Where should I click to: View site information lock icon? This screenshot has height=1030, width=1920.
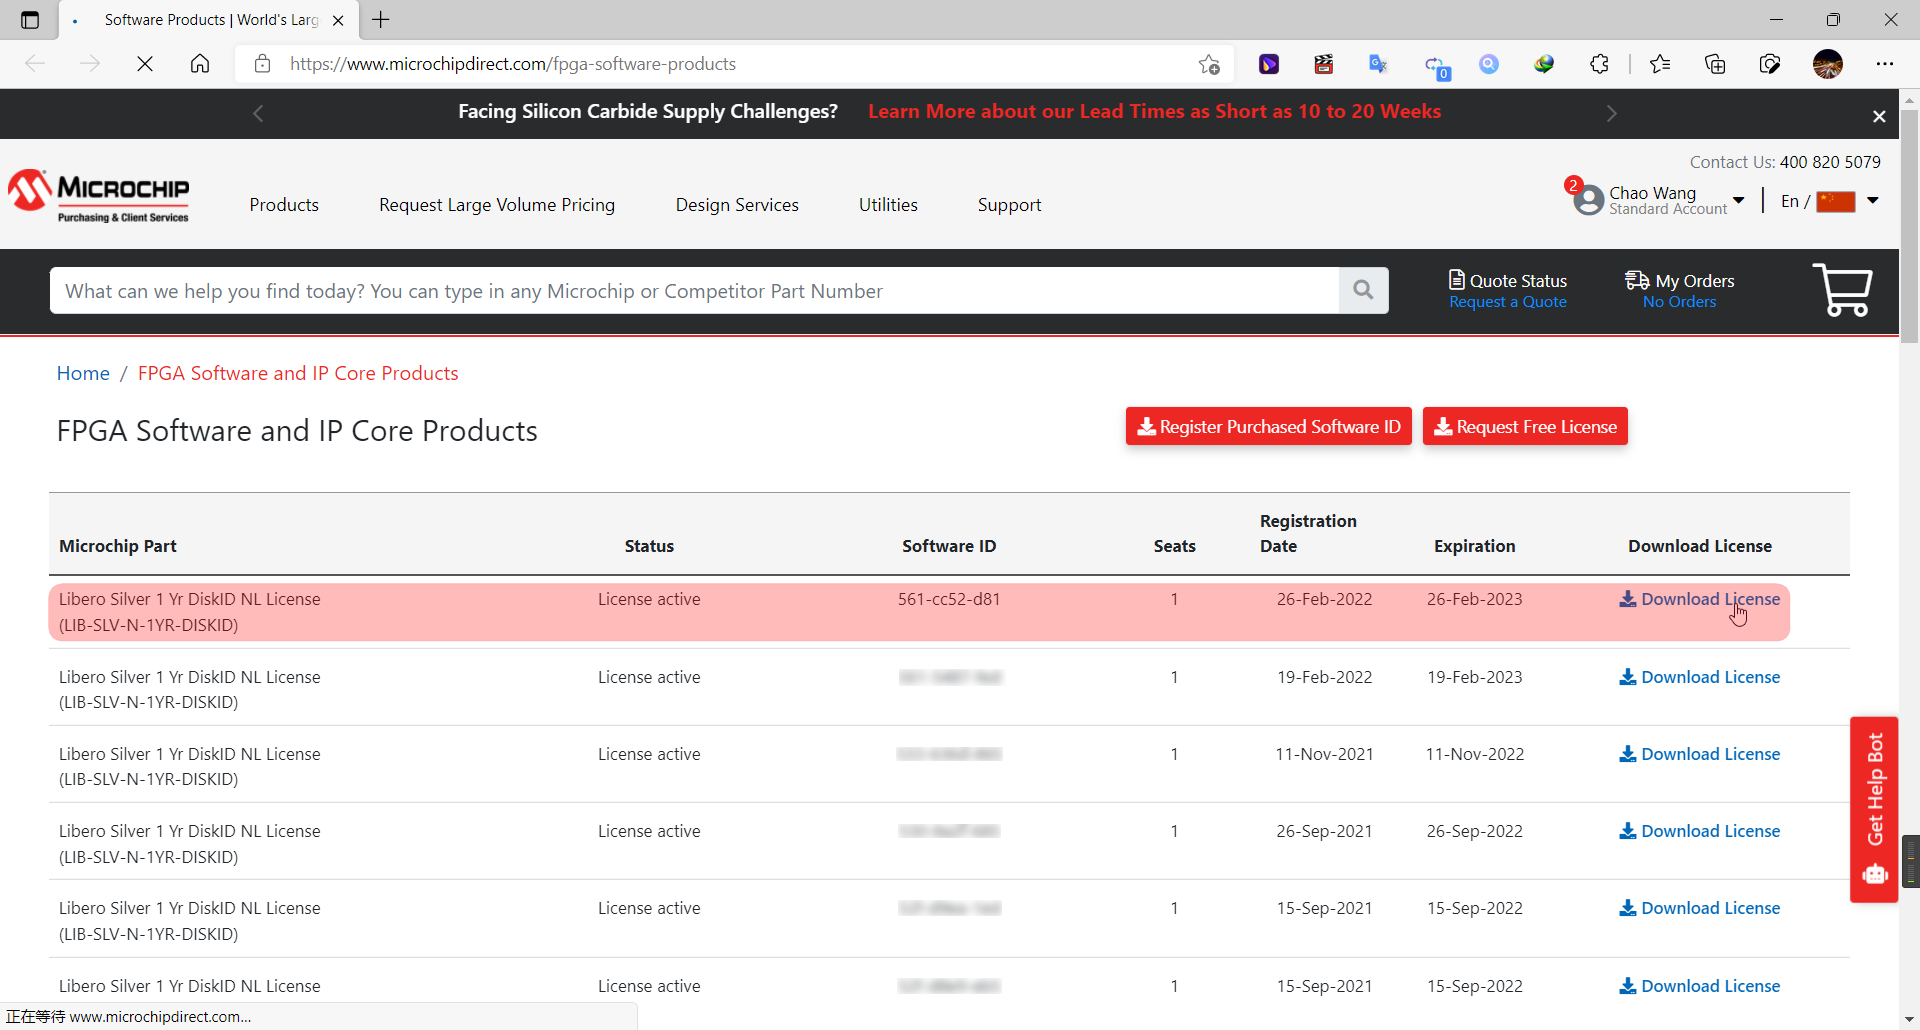(x=262, y=64)
